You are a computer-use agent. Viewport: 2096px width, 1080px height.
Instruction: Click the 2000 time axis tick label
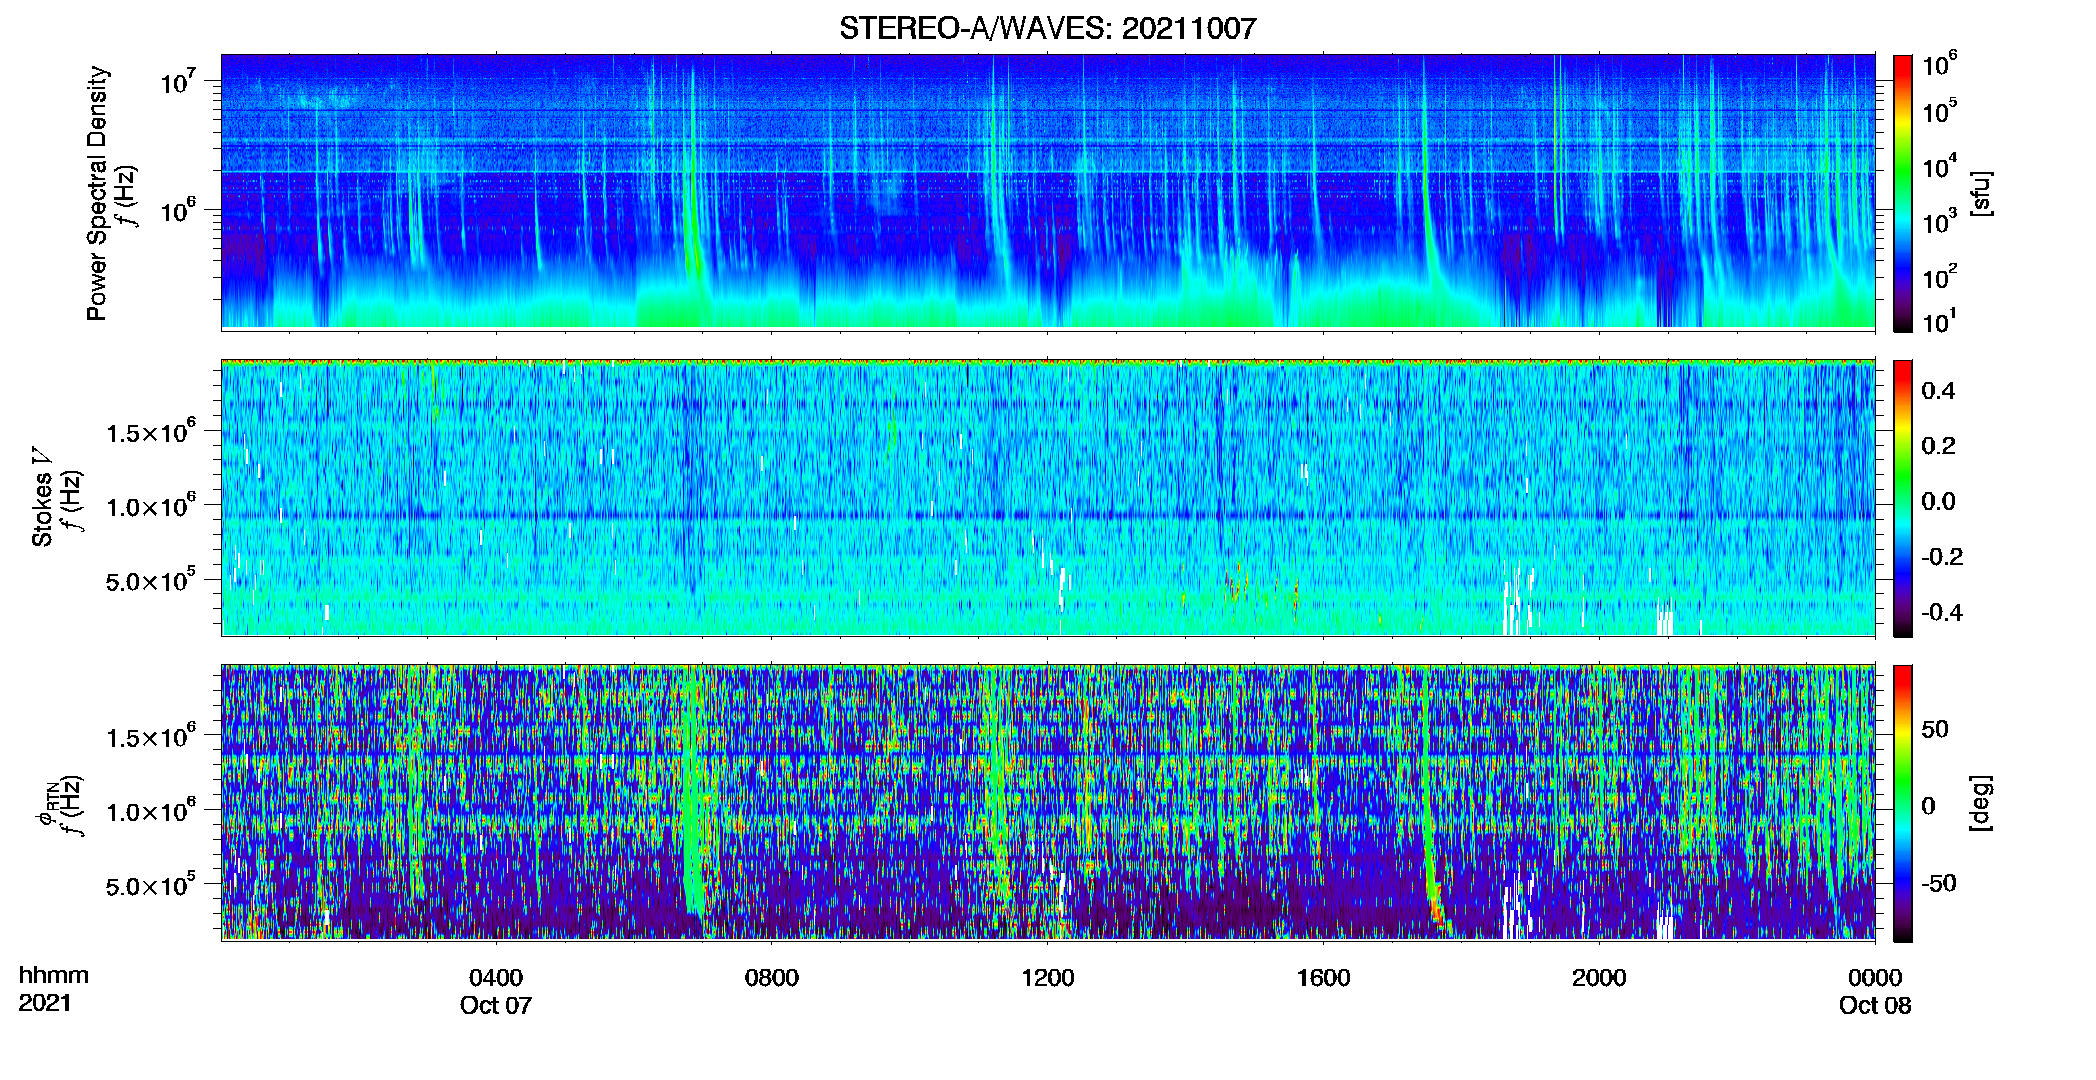(x=1599, y=978)
